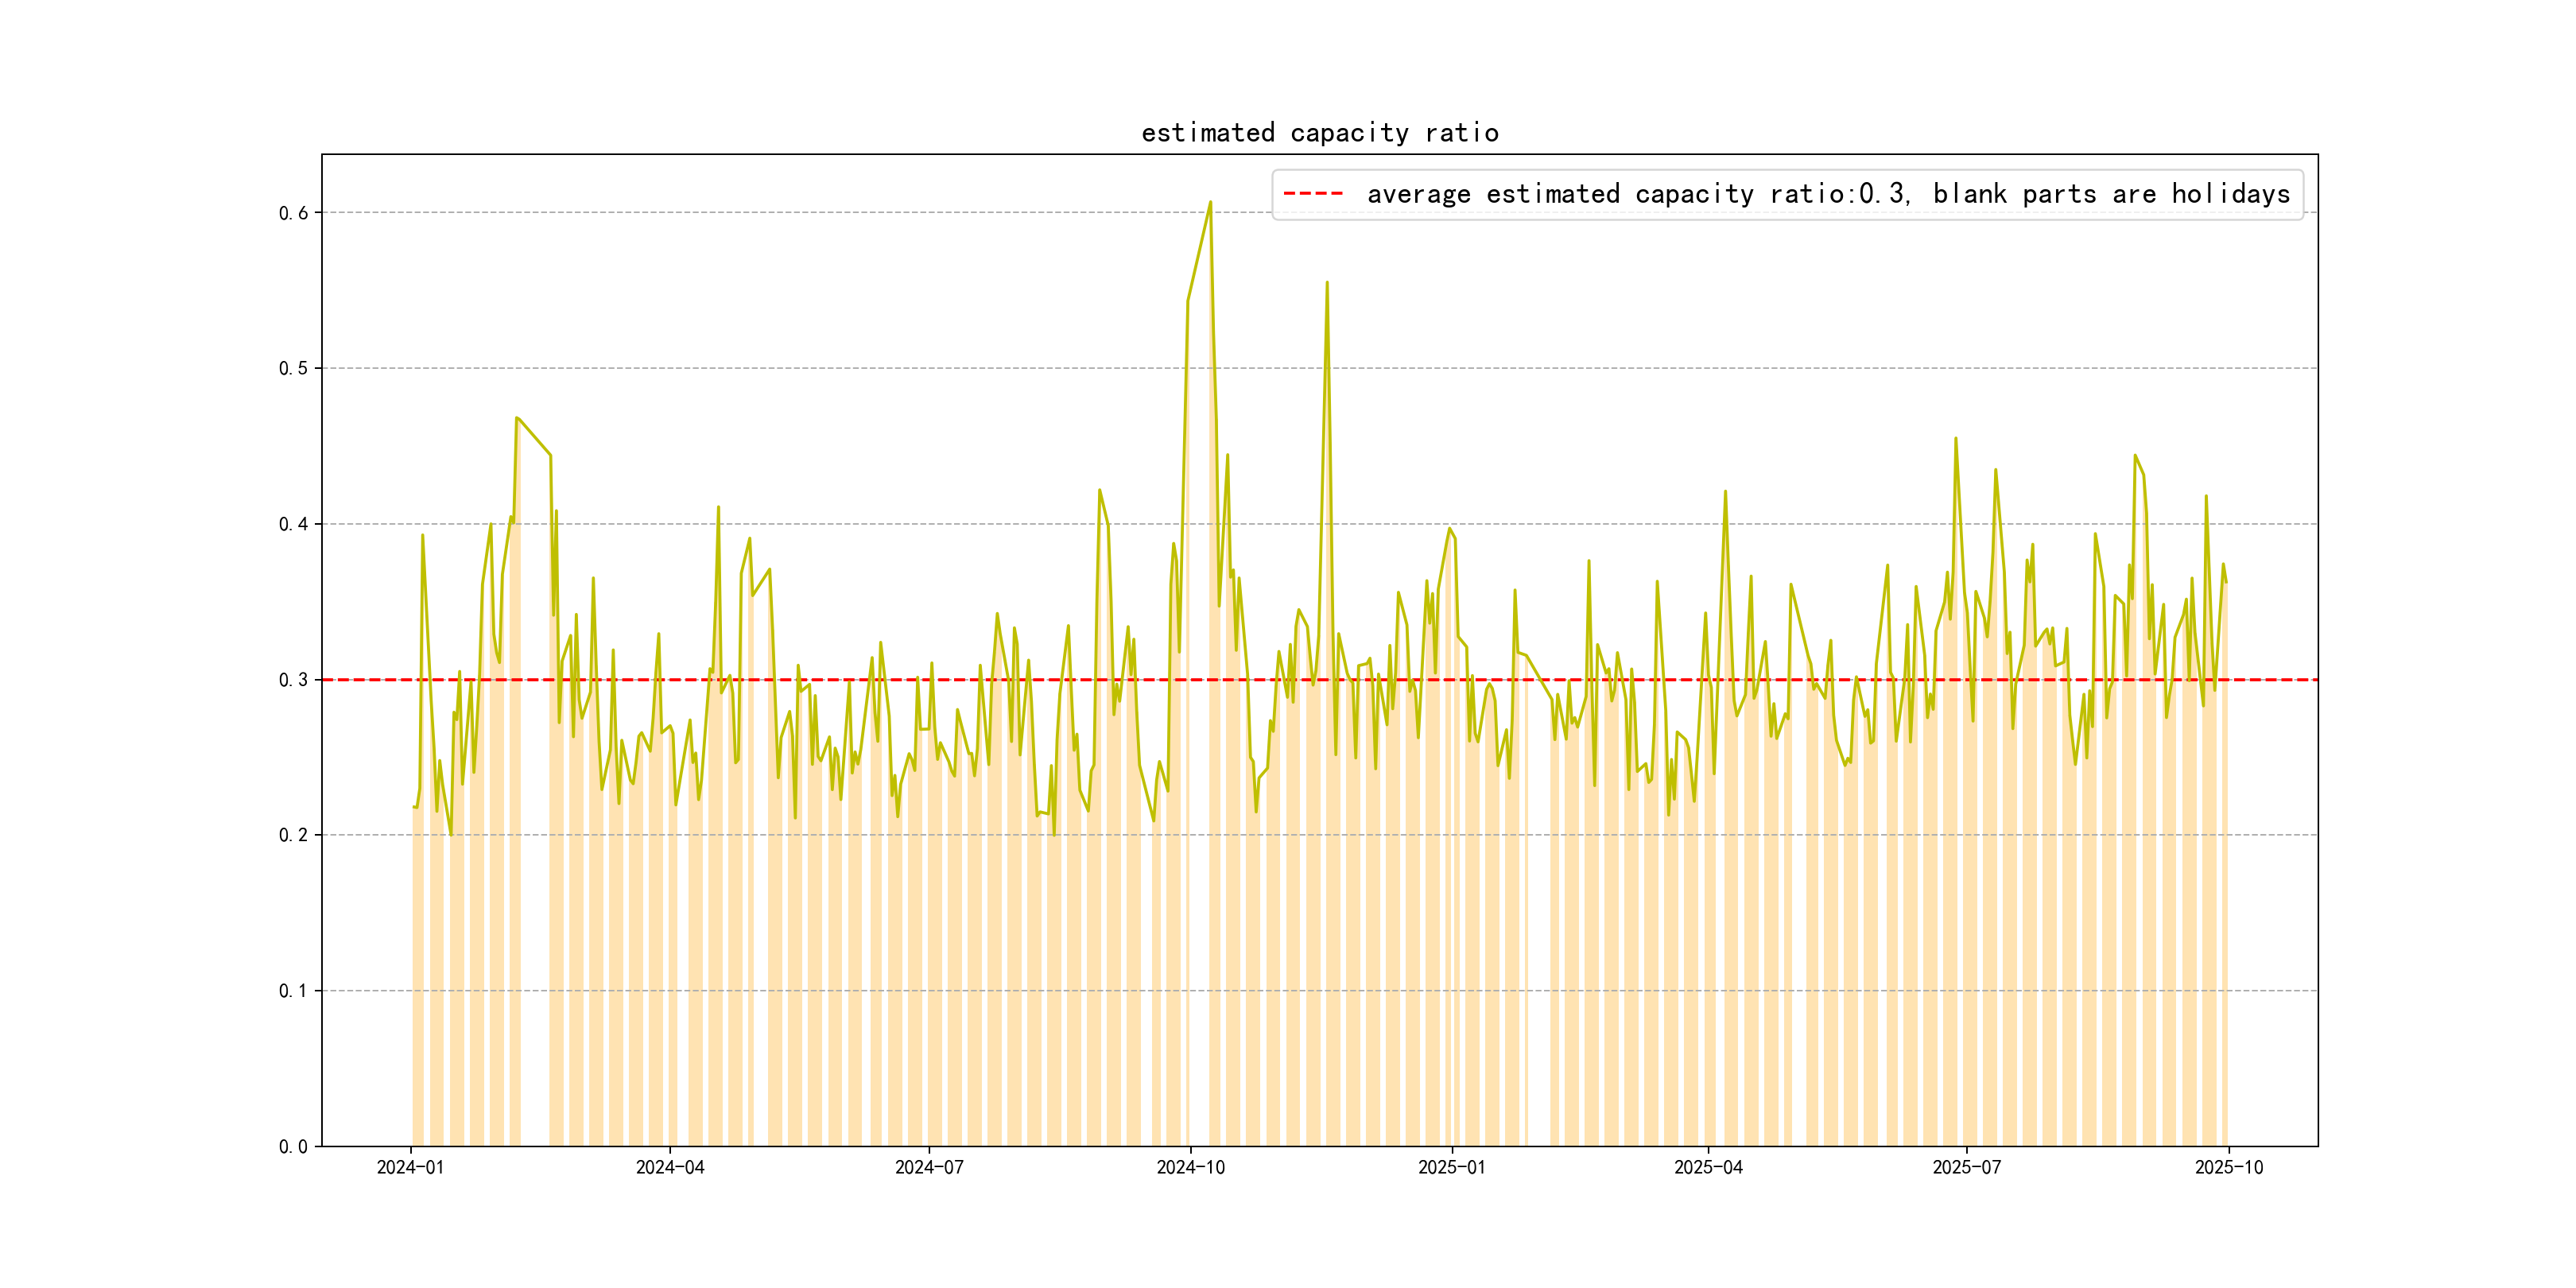The image size is (2576, 1288).
Task: Click the 0.3 y-axis tick label
Action: (293, 680)
